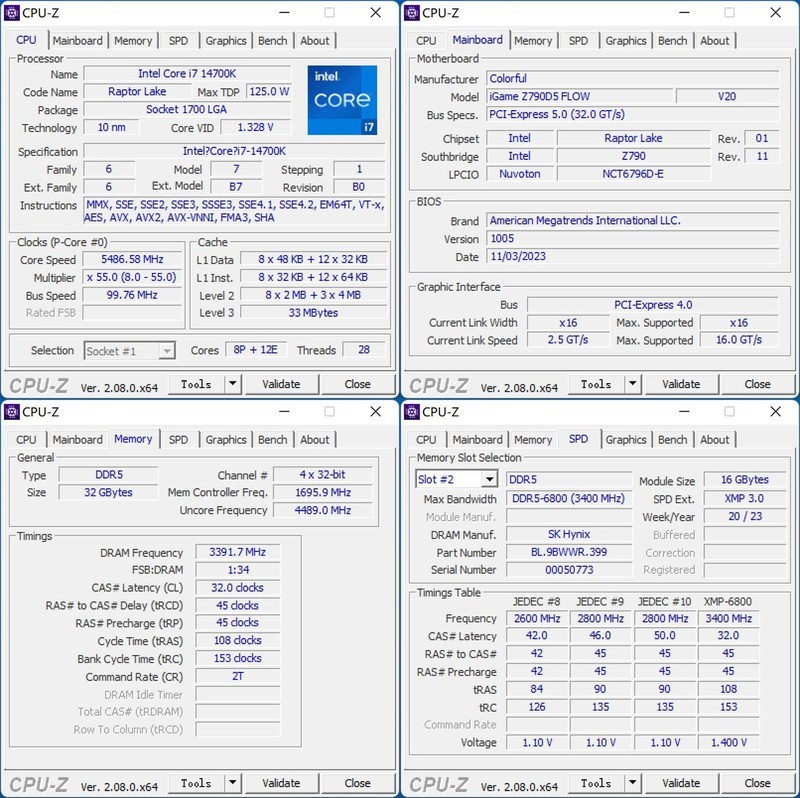Open the Memory tab in the SPD window
800x798 pixels.
click(x=533, y=439)
